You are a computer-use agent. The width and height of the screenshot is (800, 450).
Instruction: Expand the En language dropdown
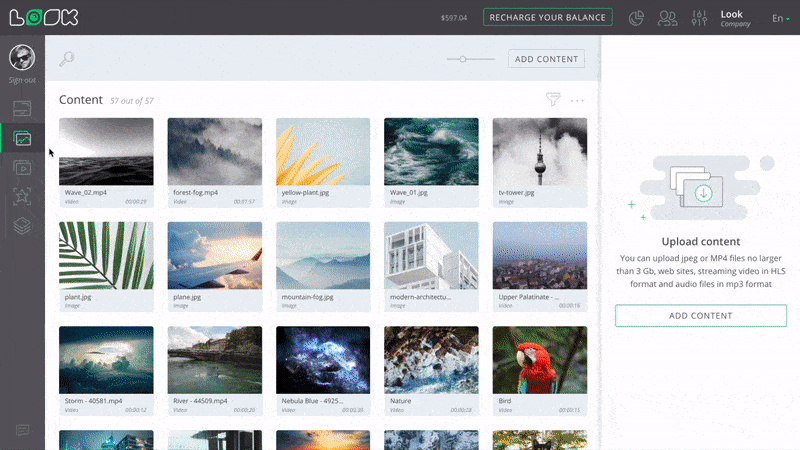pos(779,18)
